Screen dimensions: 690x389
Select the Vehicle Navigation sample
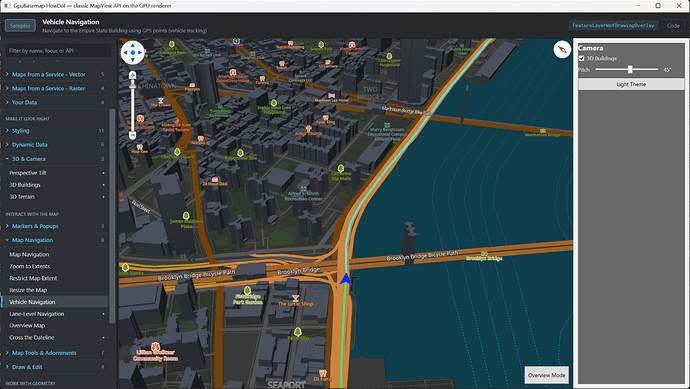55,302
